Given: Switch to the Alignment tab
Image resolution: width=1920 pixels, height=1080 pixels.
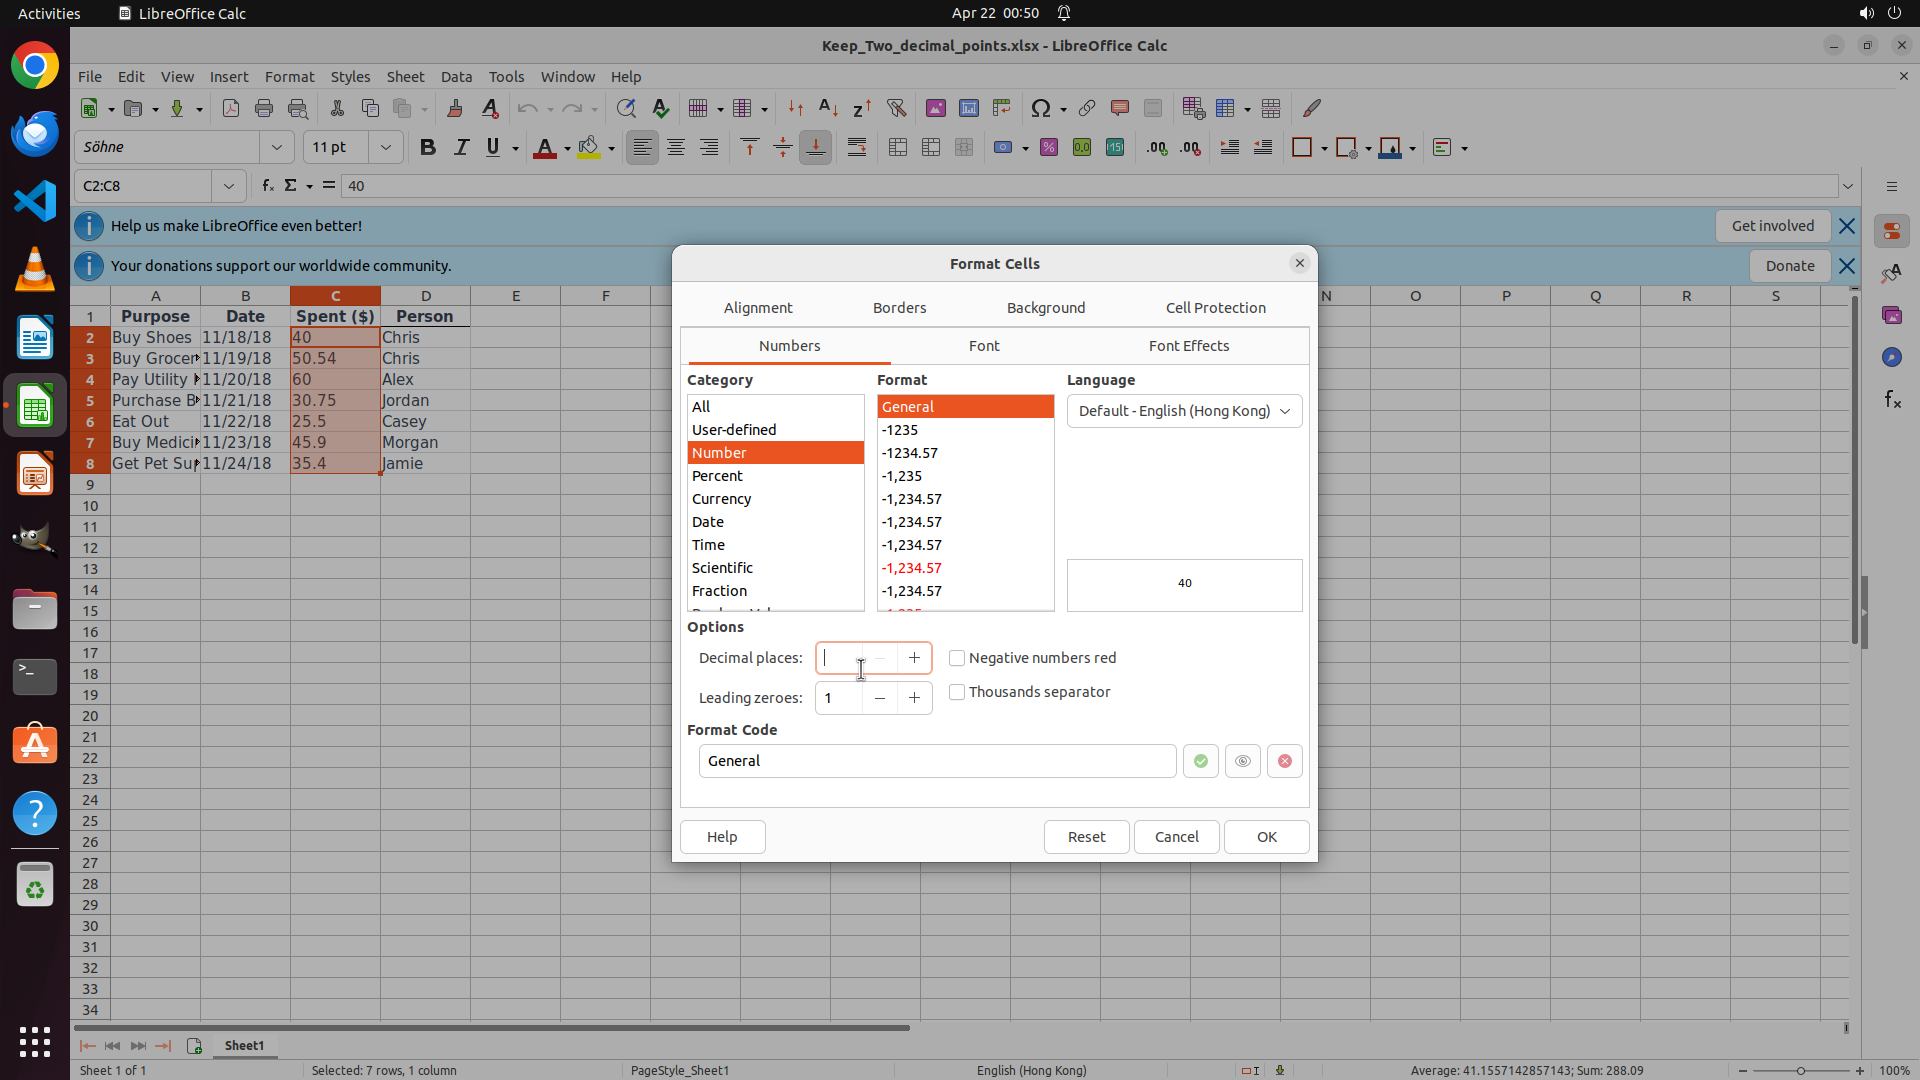Looking at the screenshot, I should [x=758, y=308].
